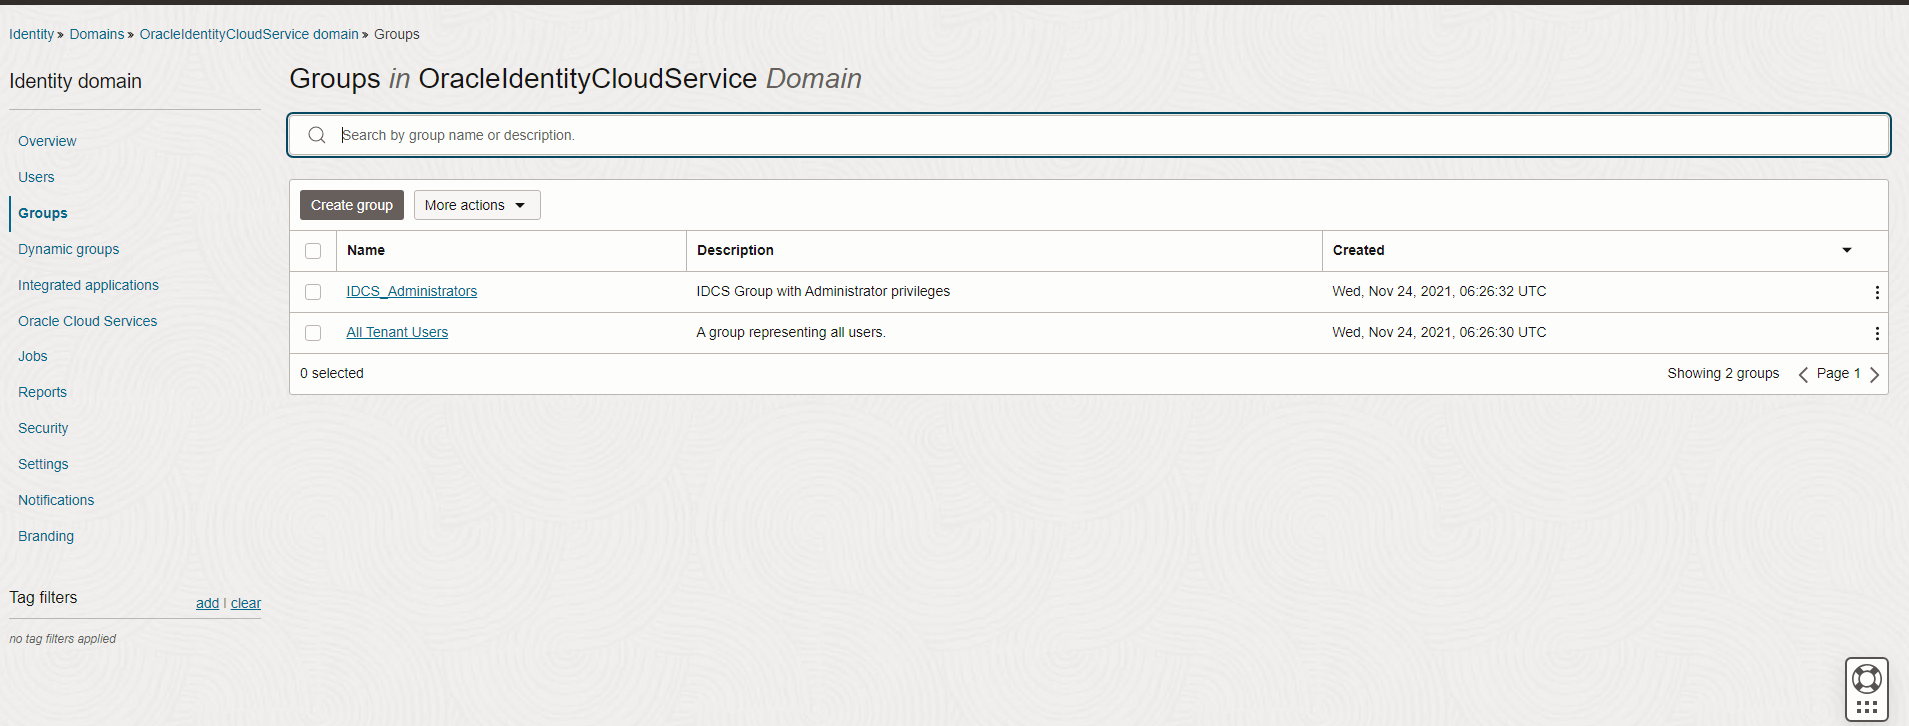Select 'A group representing all users.' text
The width and height of the screenshot is (1909, 726).
point(791,332)
